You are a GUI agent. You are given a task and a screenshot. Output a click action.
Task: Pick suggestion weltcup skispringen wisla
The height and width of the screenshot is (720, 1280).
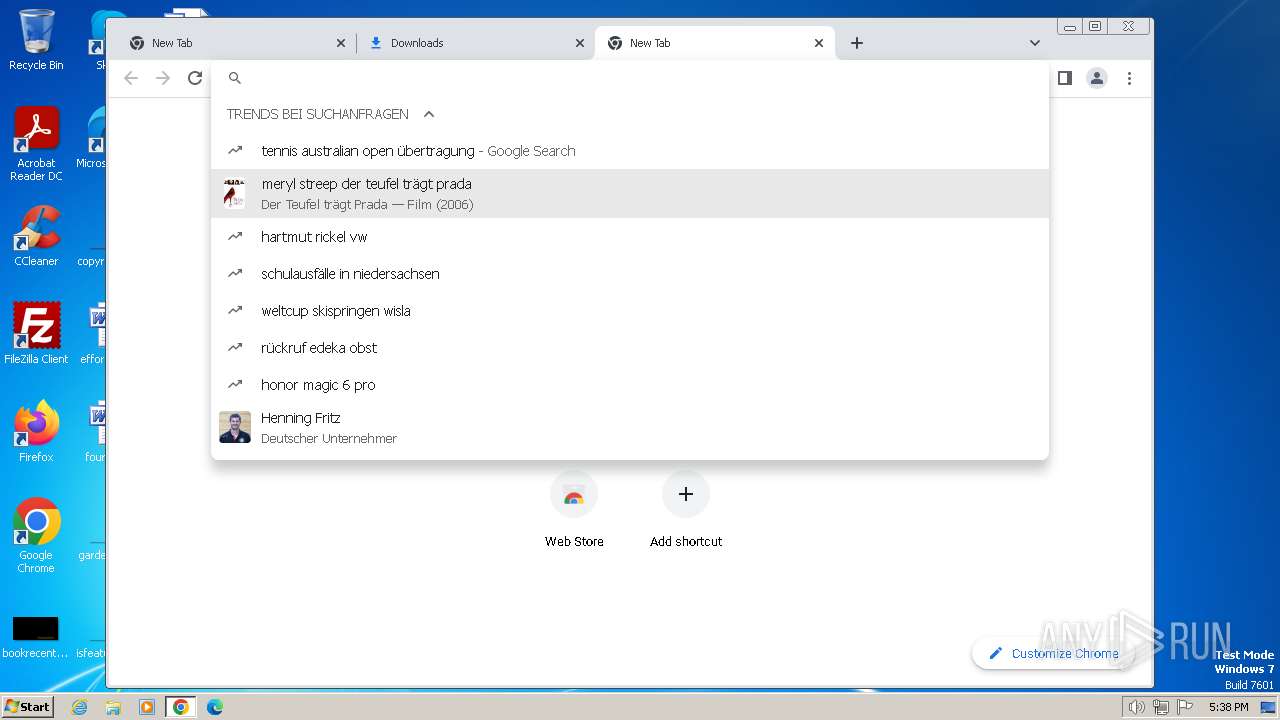(630, 311)
